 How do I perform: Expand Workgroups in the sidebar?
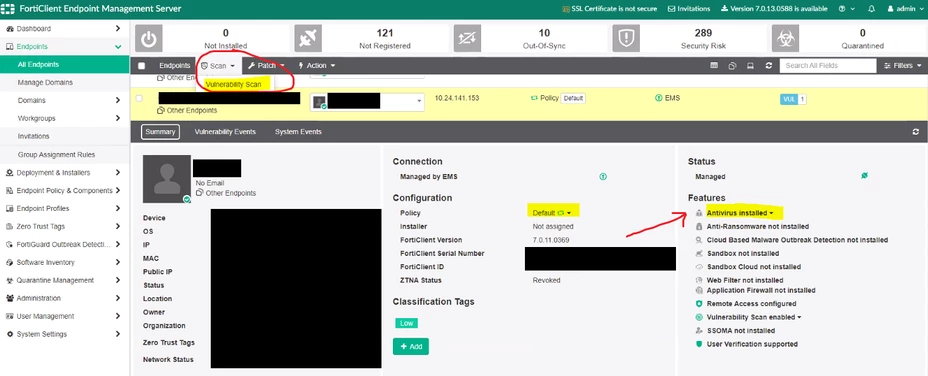point(64,118)
